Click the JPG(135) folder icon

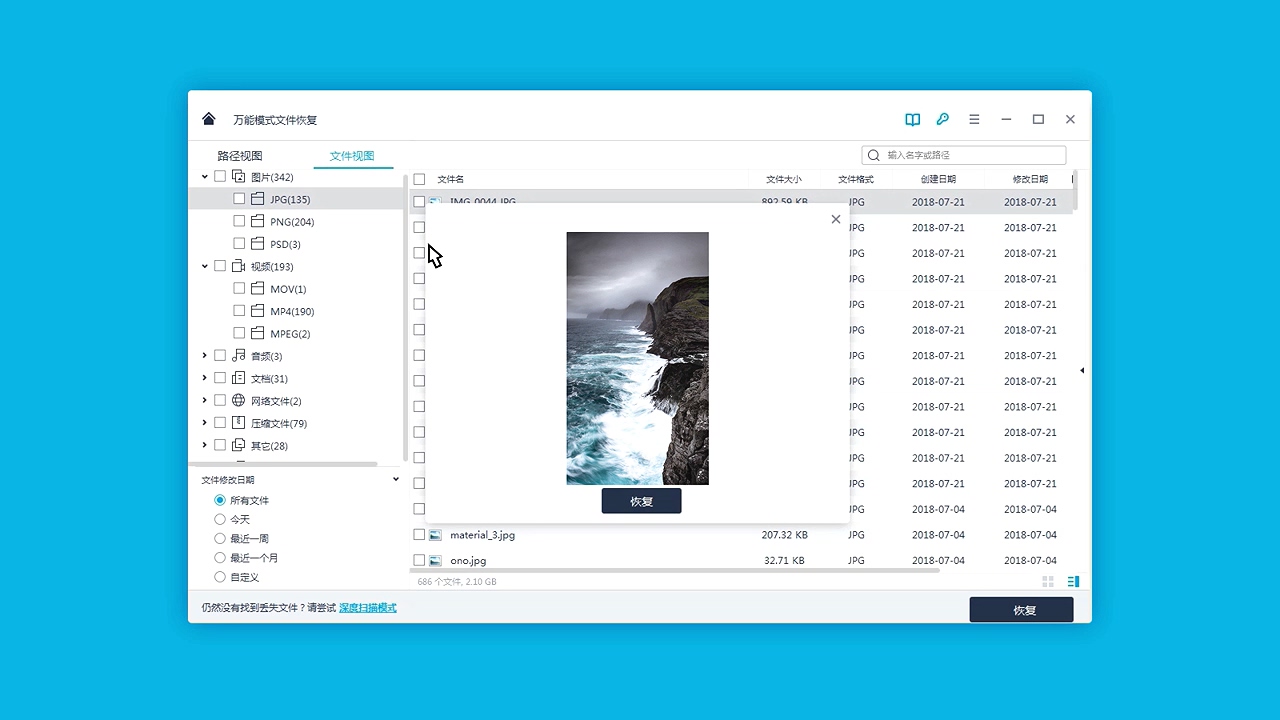point(258,199)
